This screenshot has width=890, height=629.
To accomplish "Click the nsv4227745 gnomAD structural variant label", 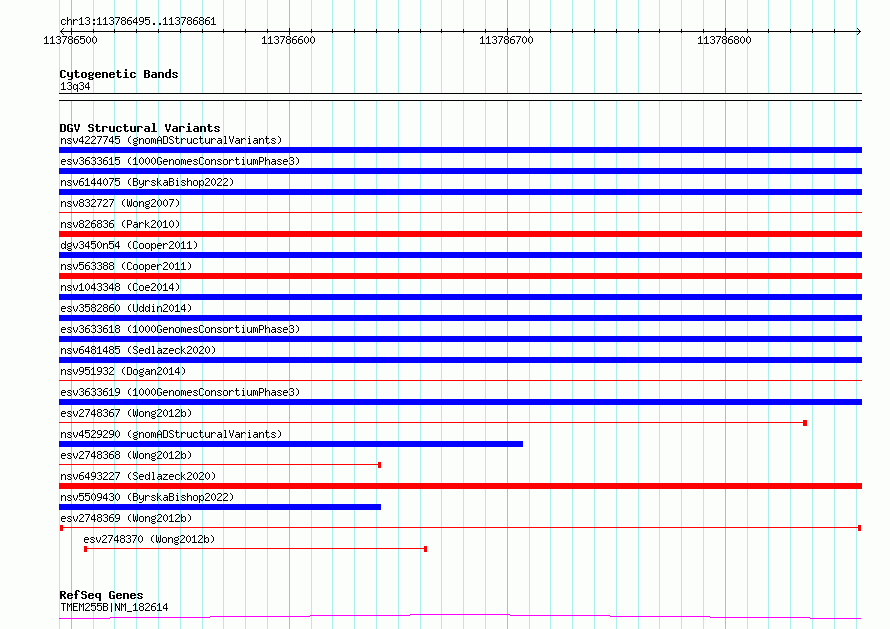I will click(x=170, y=140).
